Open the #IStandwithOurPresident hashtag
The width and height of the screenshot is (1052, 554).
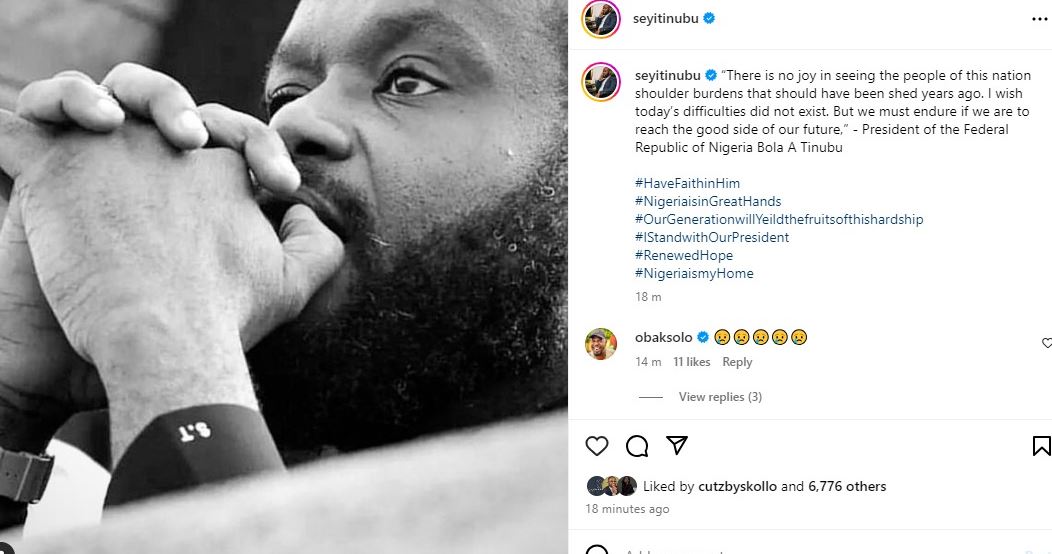pyautogui.click(x=712, y=237)
